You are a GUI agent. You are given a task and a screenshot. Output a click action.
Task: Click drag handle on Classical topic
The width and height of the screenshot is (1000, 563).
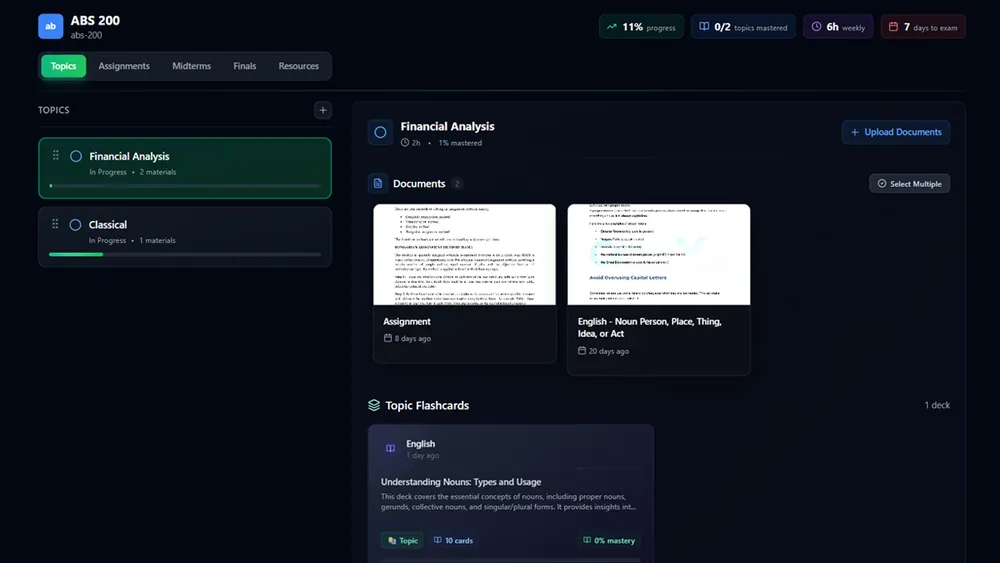click(56, 225)
